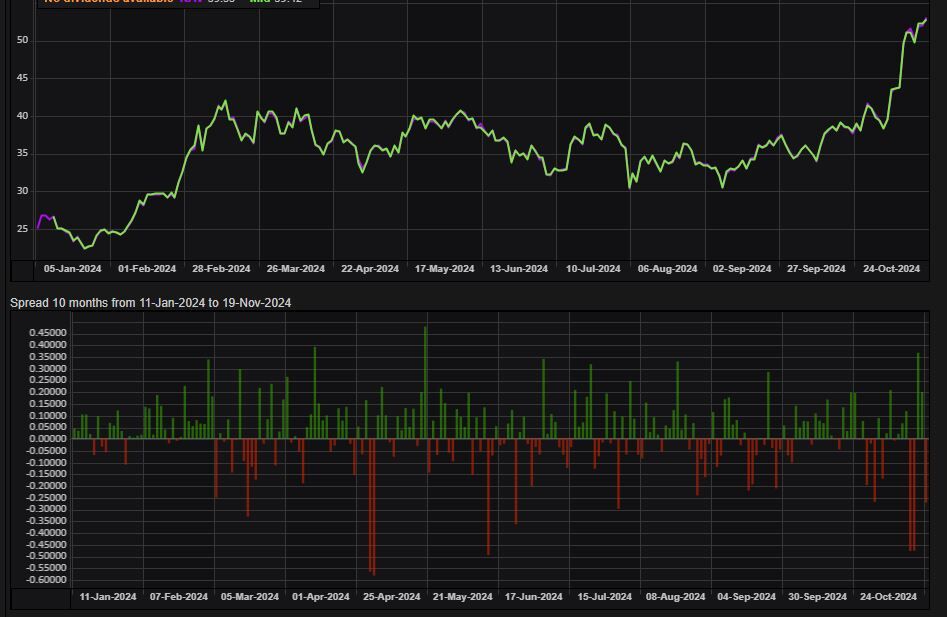Click the 28-Feb-2024 axis date label

tap(221, 269)
